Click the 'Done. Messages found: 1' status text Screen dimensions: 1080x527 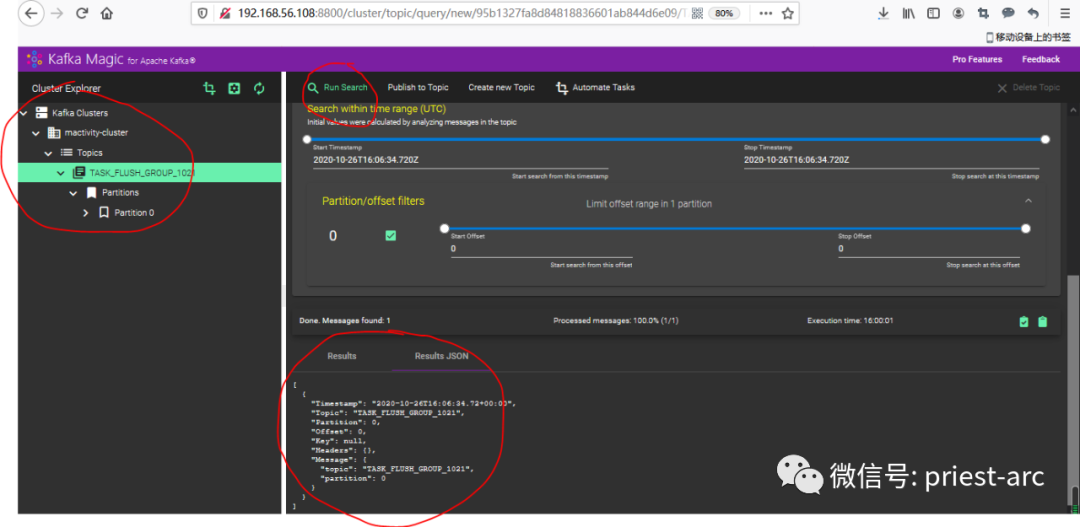coord(345,321)
